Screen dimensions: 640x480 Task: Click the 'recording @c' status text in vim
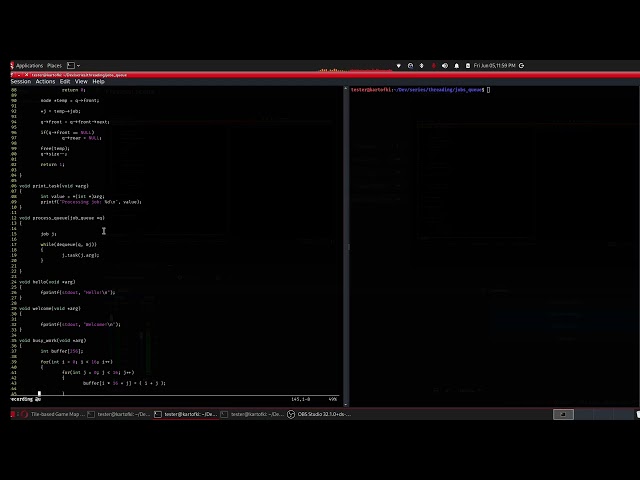[26, 399]
